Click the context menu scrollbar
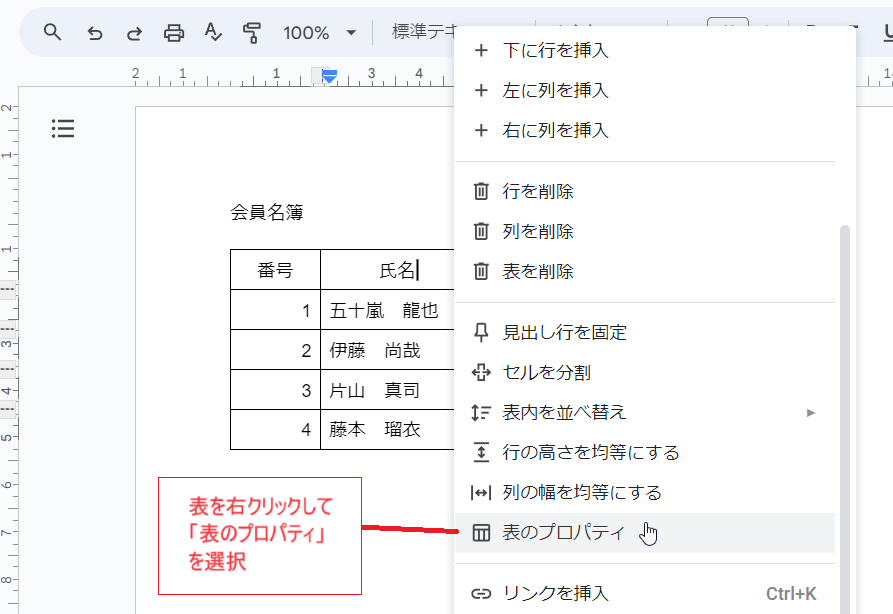The image size is (893, 614). (x=845, y=419)
